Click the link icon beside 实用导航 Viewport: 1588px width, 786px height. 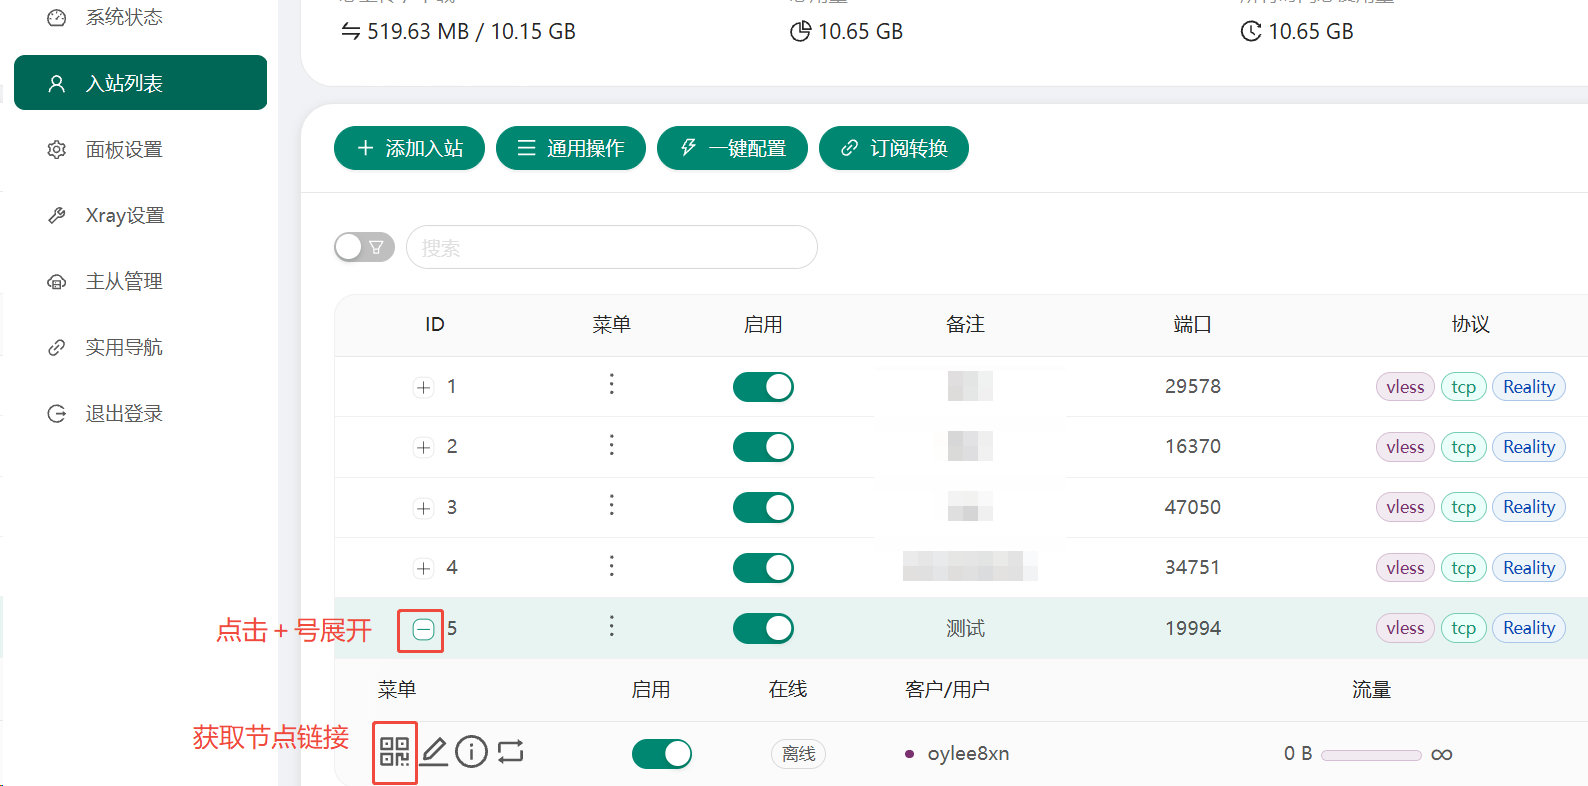tap(57, 348)
